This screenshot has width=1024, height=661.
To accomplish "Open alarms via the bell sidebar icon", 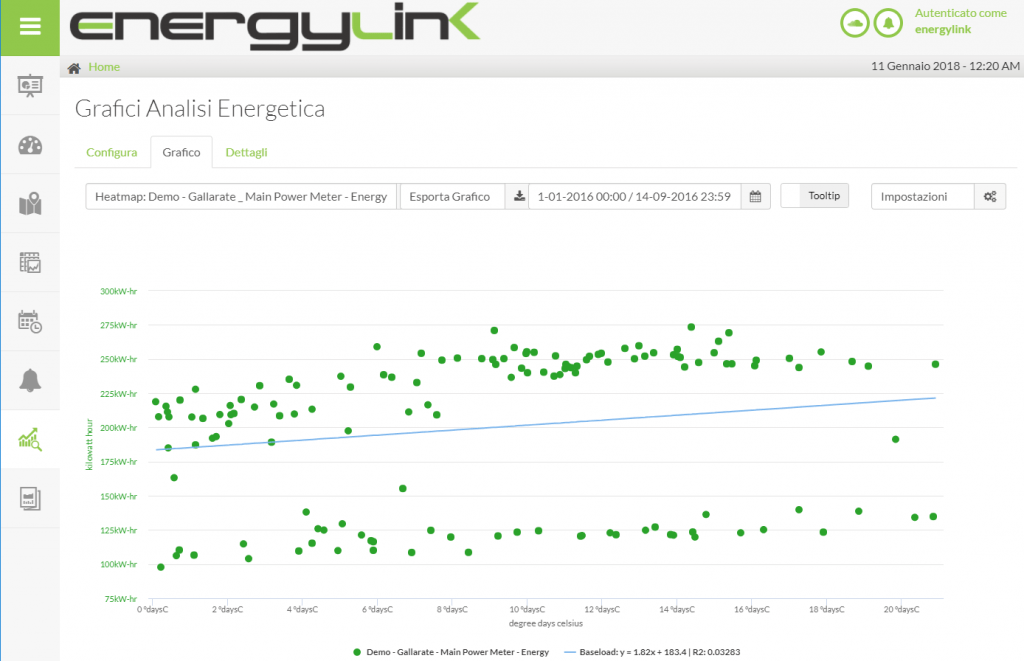I will point(31,380).
